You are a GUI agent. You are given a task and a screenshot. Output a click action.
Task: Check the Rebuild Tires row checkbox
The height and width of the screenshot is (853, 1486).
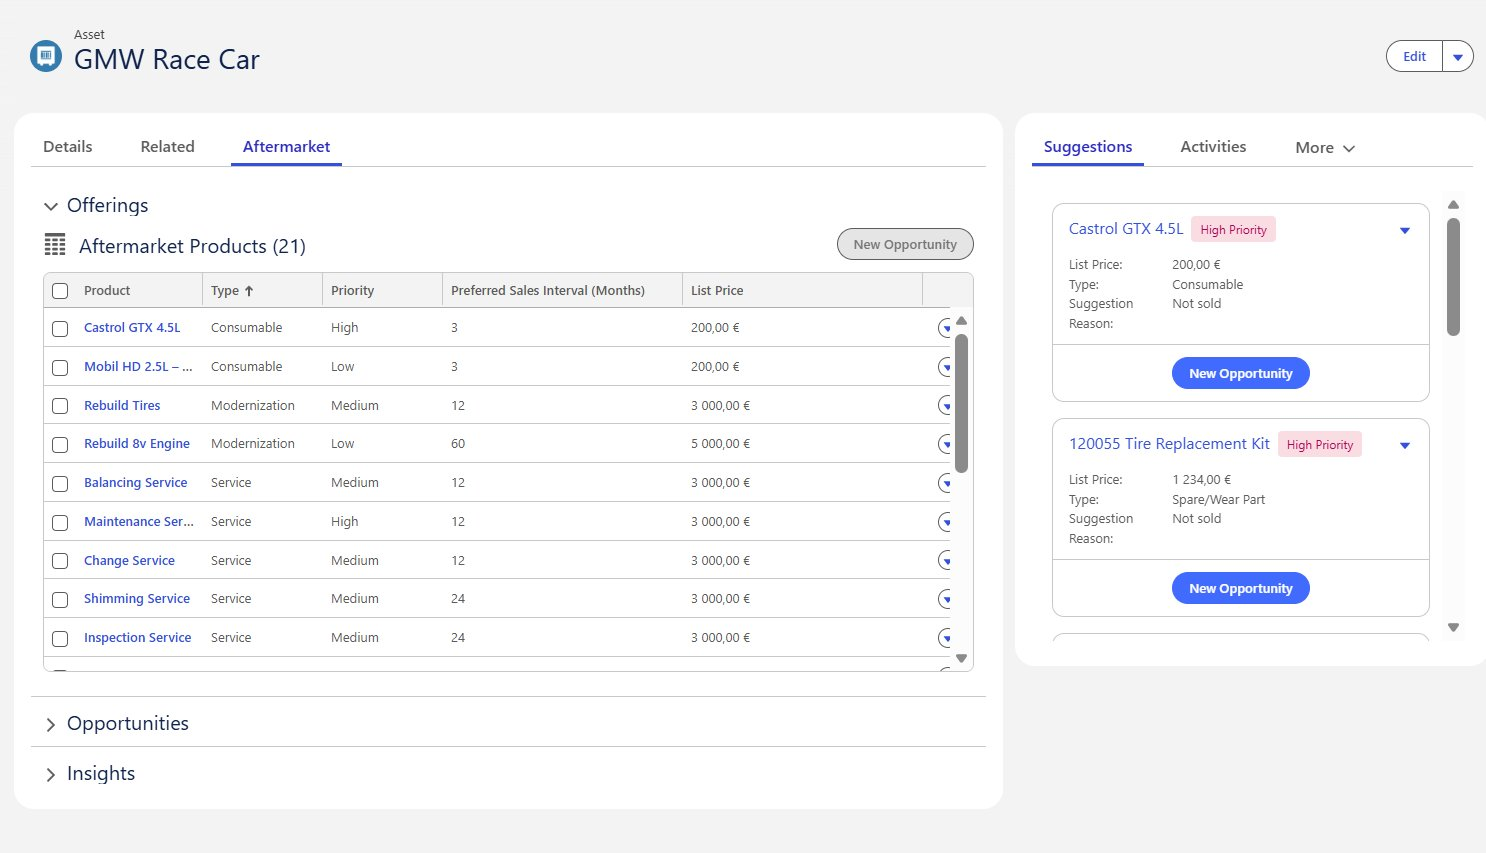pyautogui.click(x=60, y=406)
